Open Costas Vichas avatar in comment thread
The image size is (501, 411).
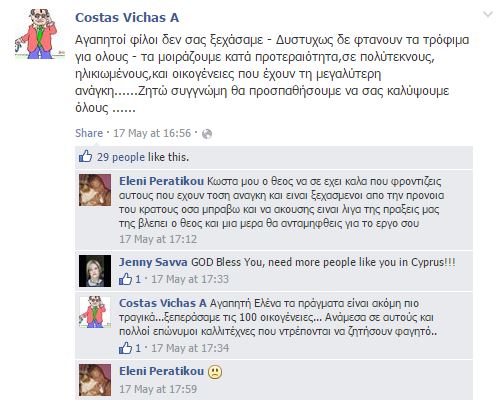tap(95, 311)
